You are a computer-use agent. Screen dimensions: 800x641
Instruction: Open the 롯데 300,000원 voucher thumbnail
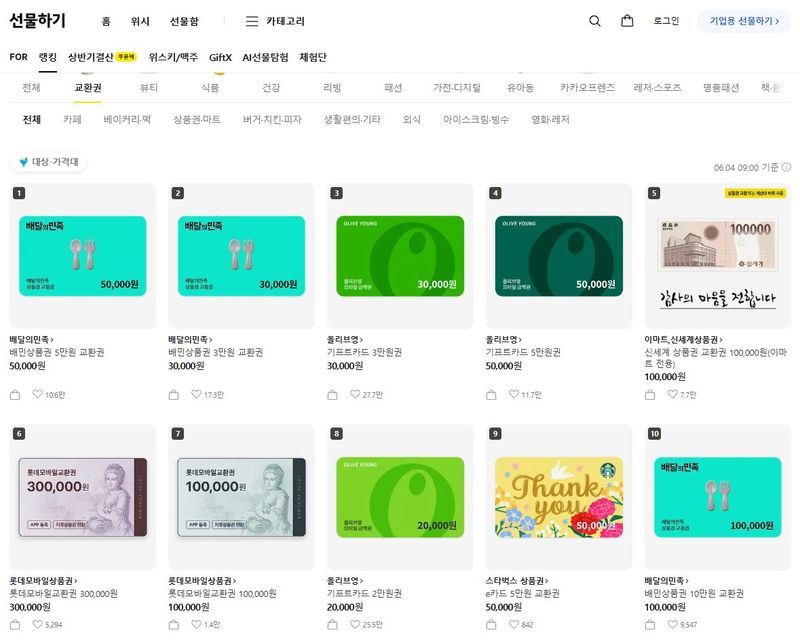click(83, 497)
